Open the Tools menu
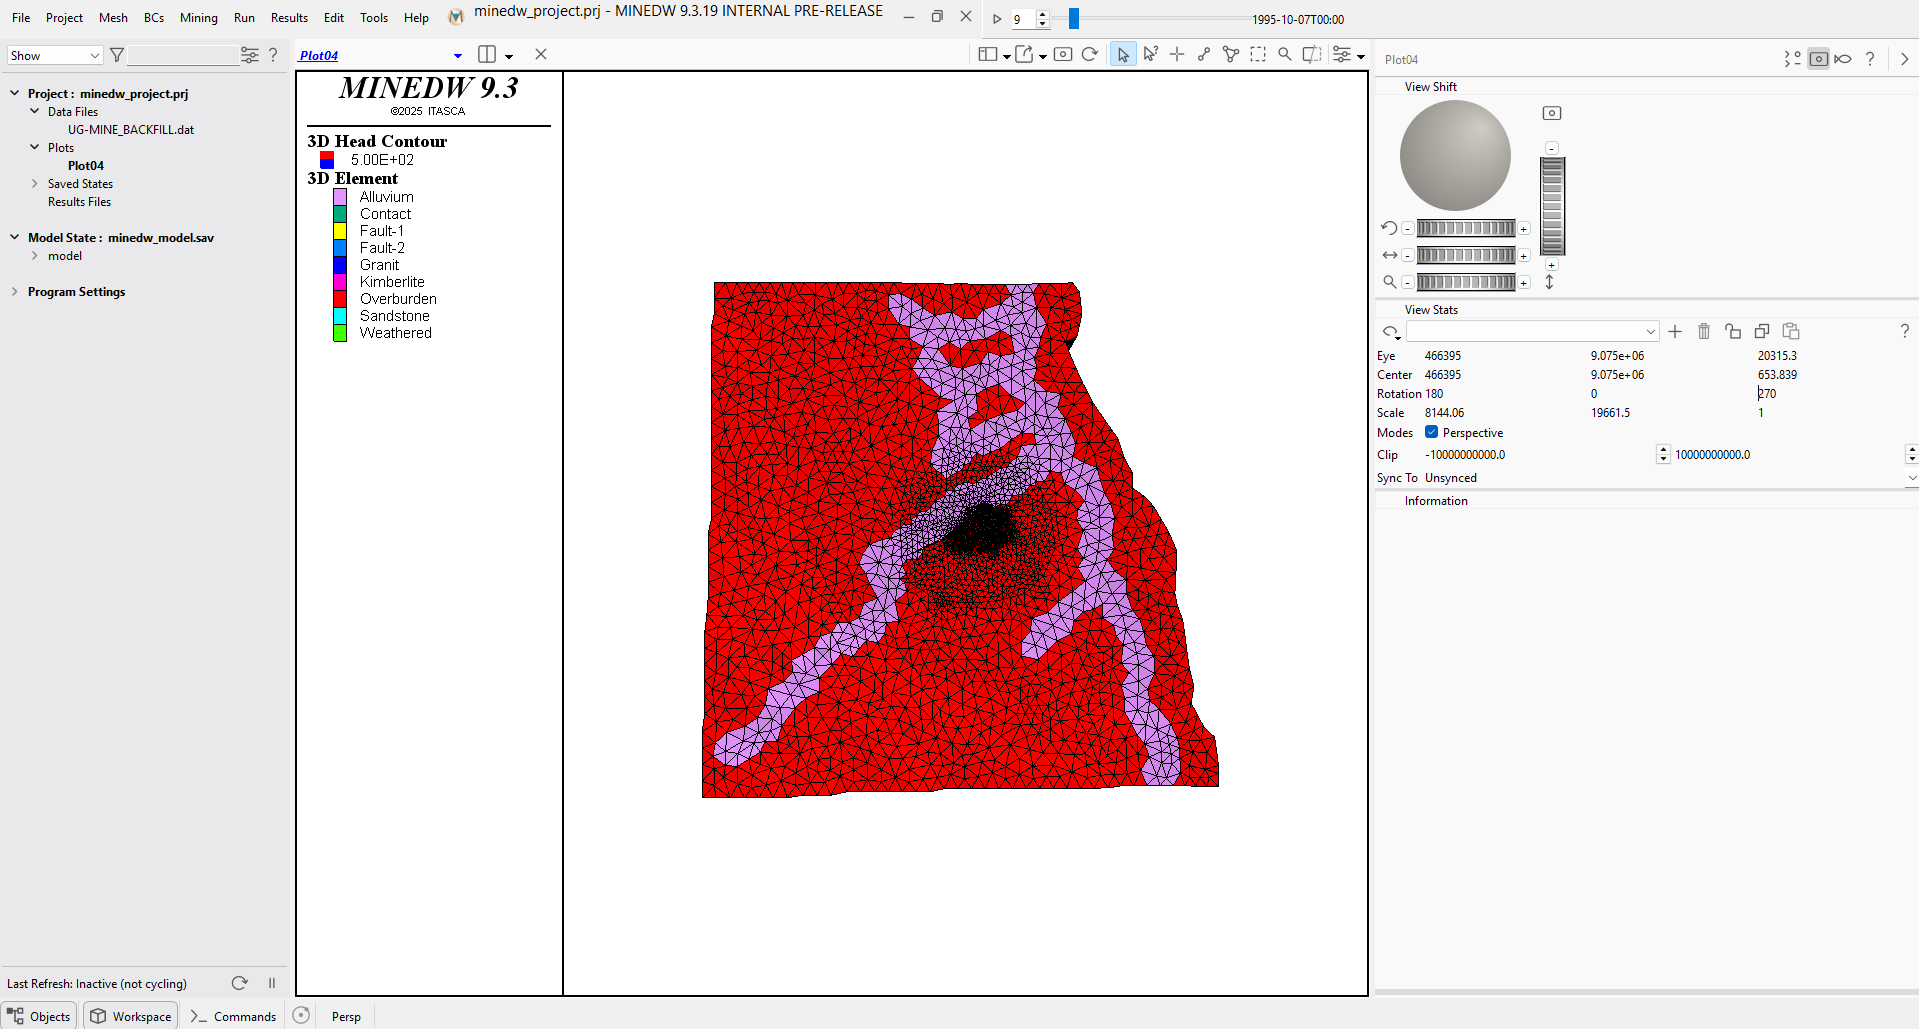The width and height of the screenshot is (1919, 1029). (374, 18)
